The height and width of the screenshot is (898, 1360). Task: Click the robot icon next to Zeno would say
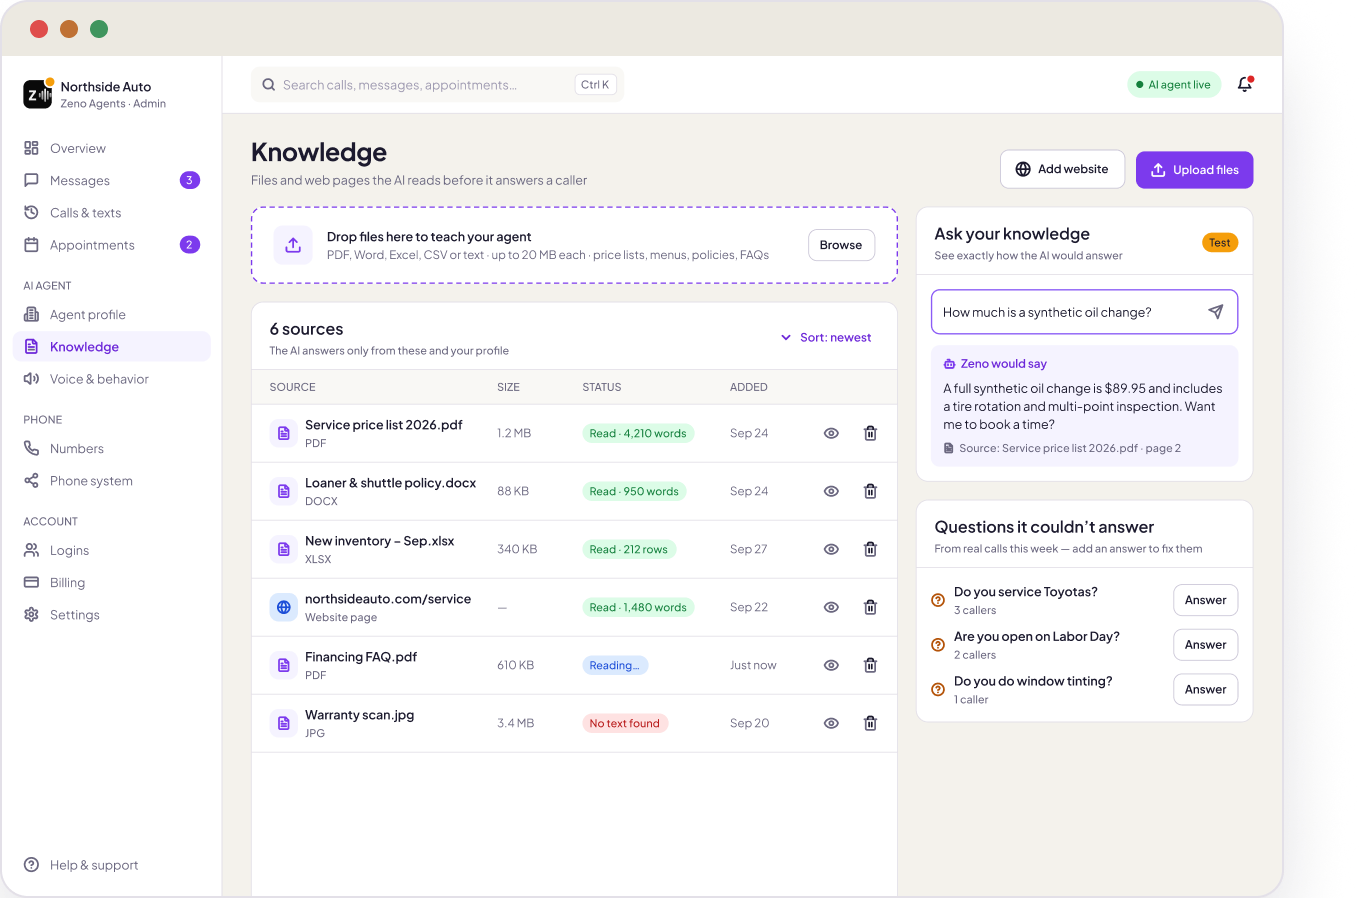[949, 364]
